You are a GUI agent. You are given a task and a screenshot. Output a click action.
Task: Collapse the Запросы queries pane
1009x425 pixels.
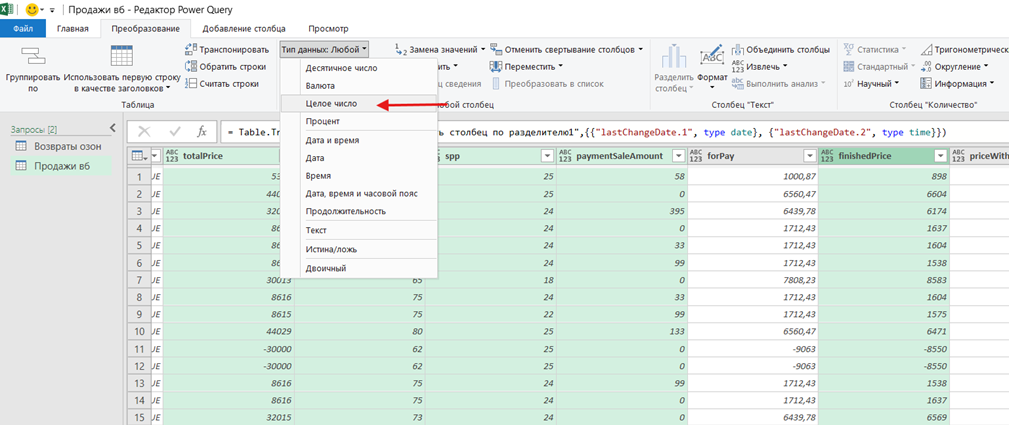(112, 128)
